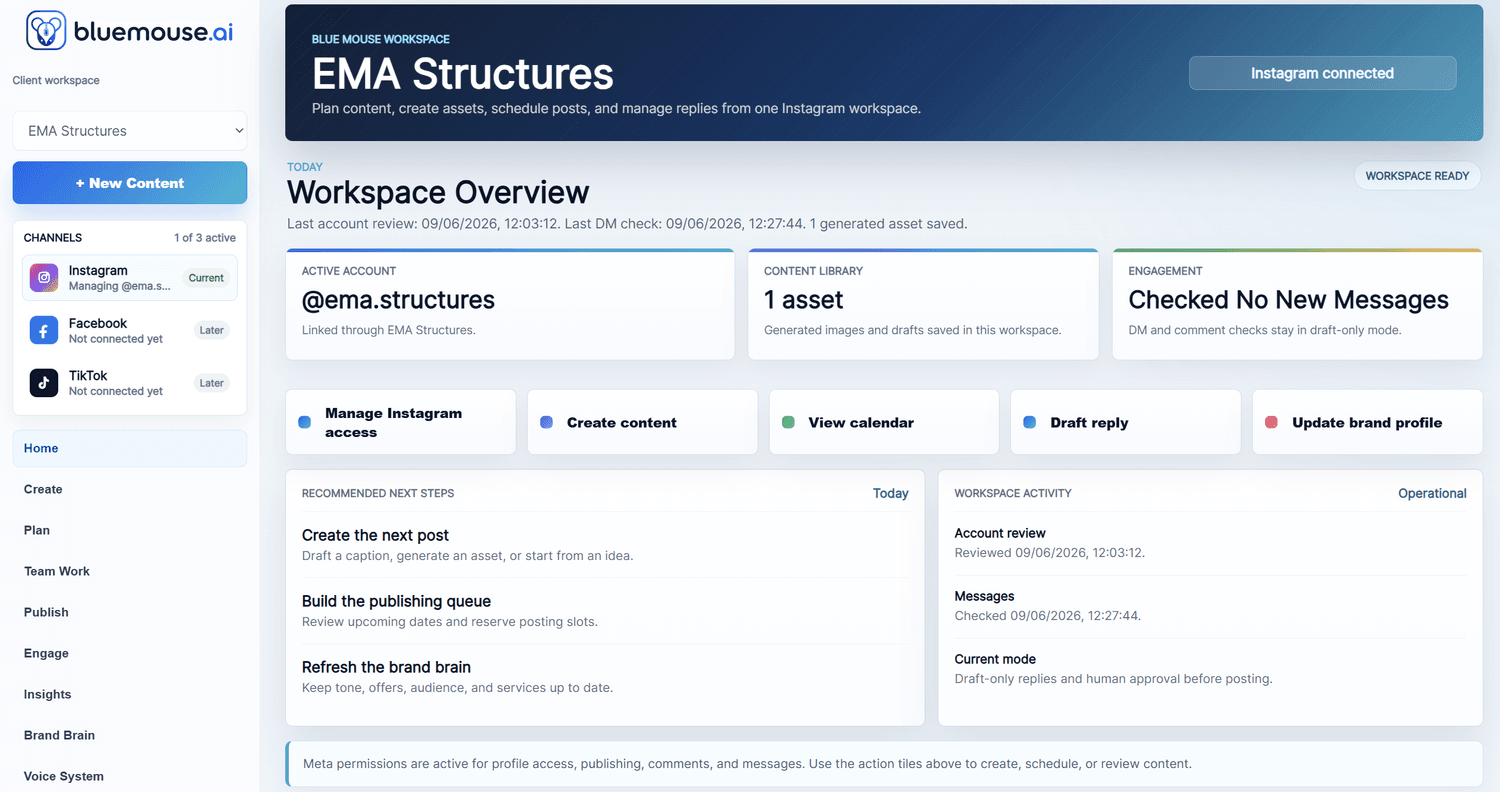Click the Later badge on Facebook
Viewport: 1500px width, 792px height.
click(x=211, y=330)
